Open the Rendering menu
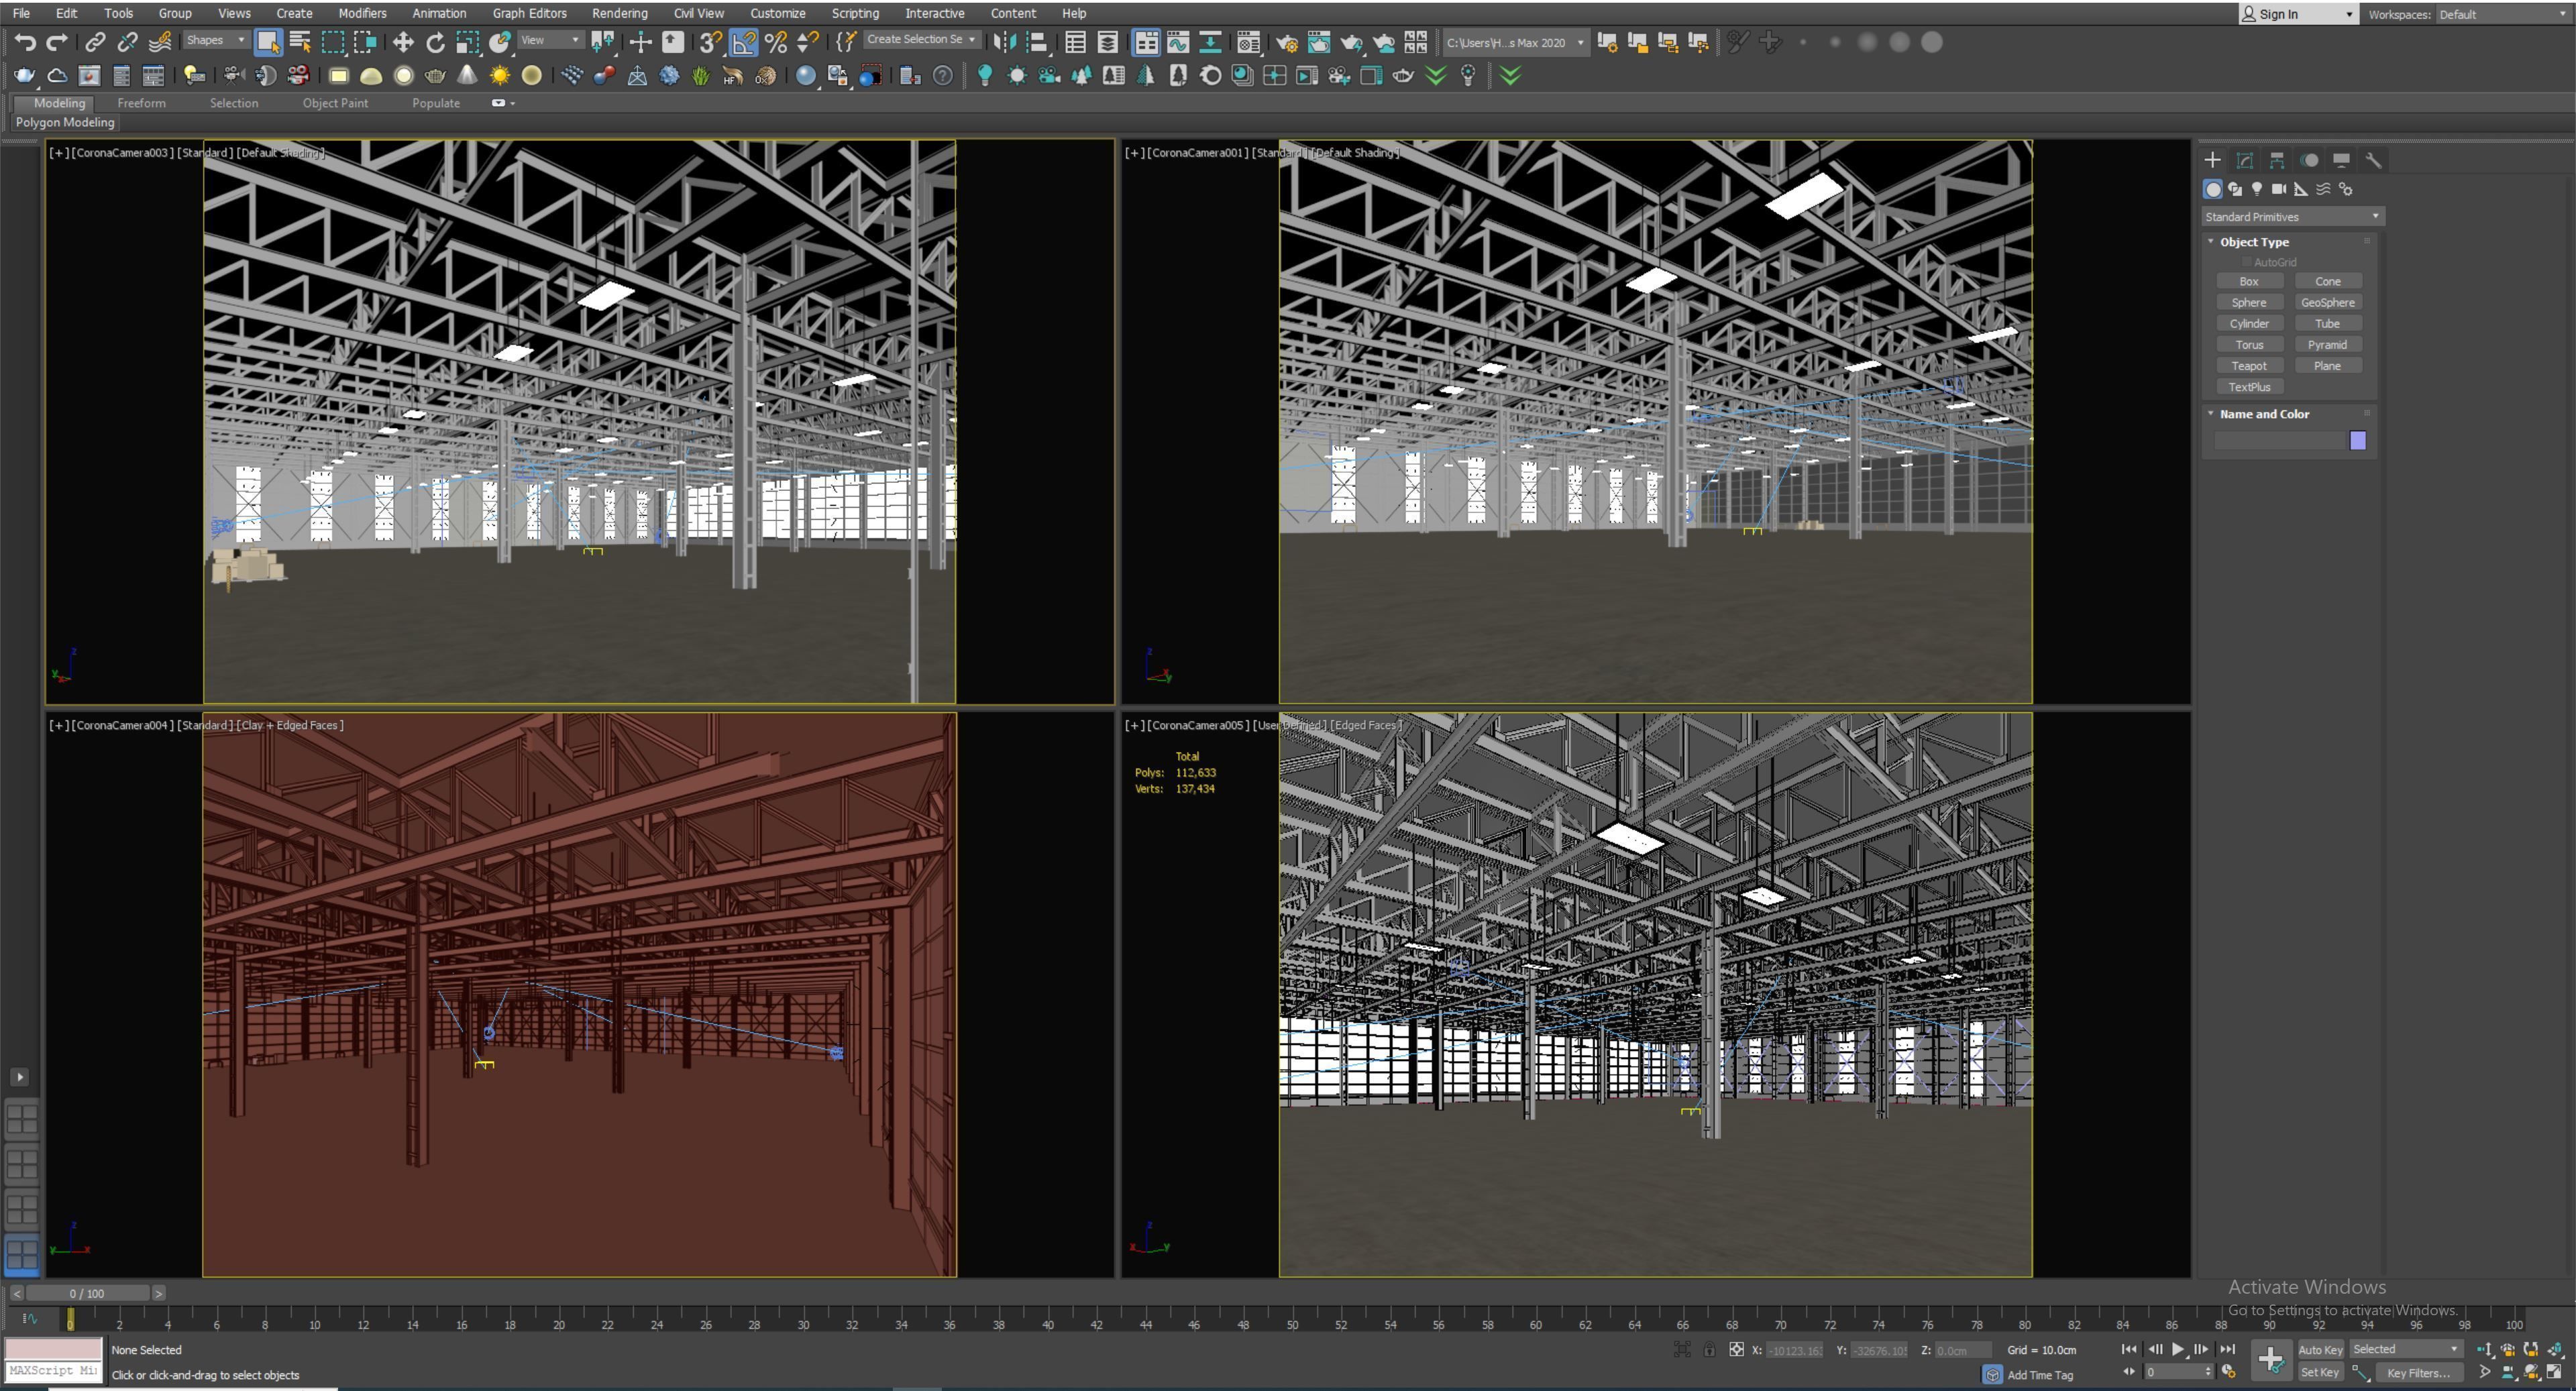Image resolution: width=2576 pixels, height=1391 pixels. coord(619,13)
